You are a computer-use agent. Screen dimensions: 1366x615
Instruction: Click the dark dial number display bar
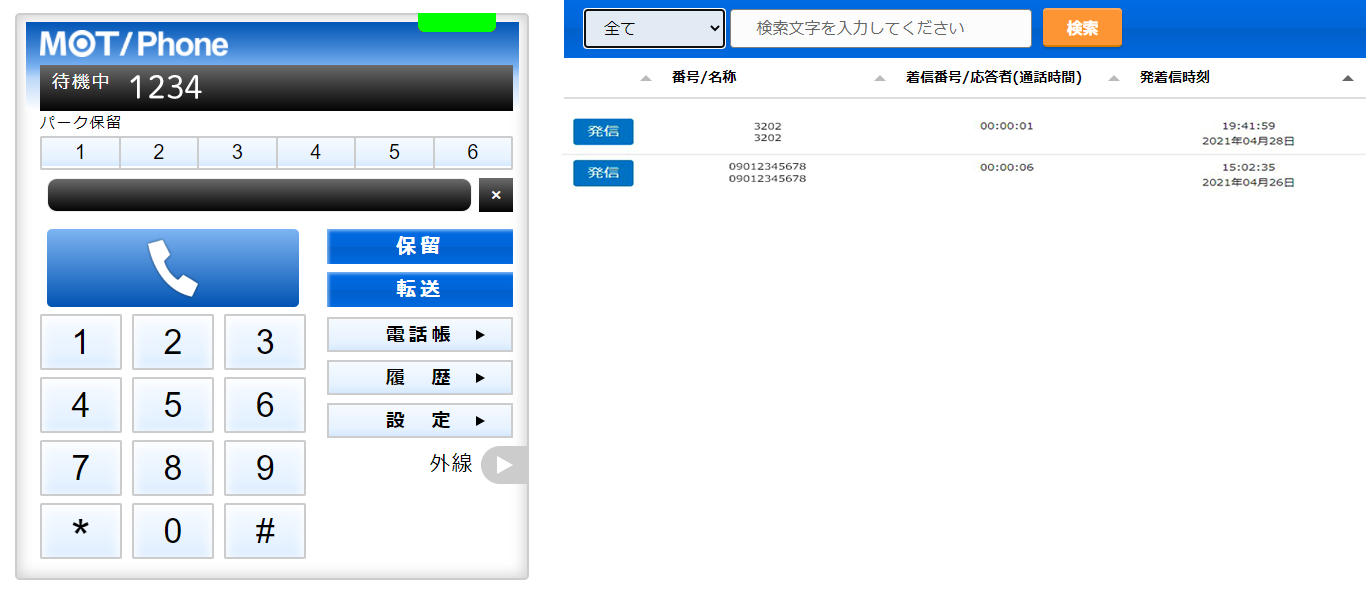pyautogui.click(x=259, y=195)
